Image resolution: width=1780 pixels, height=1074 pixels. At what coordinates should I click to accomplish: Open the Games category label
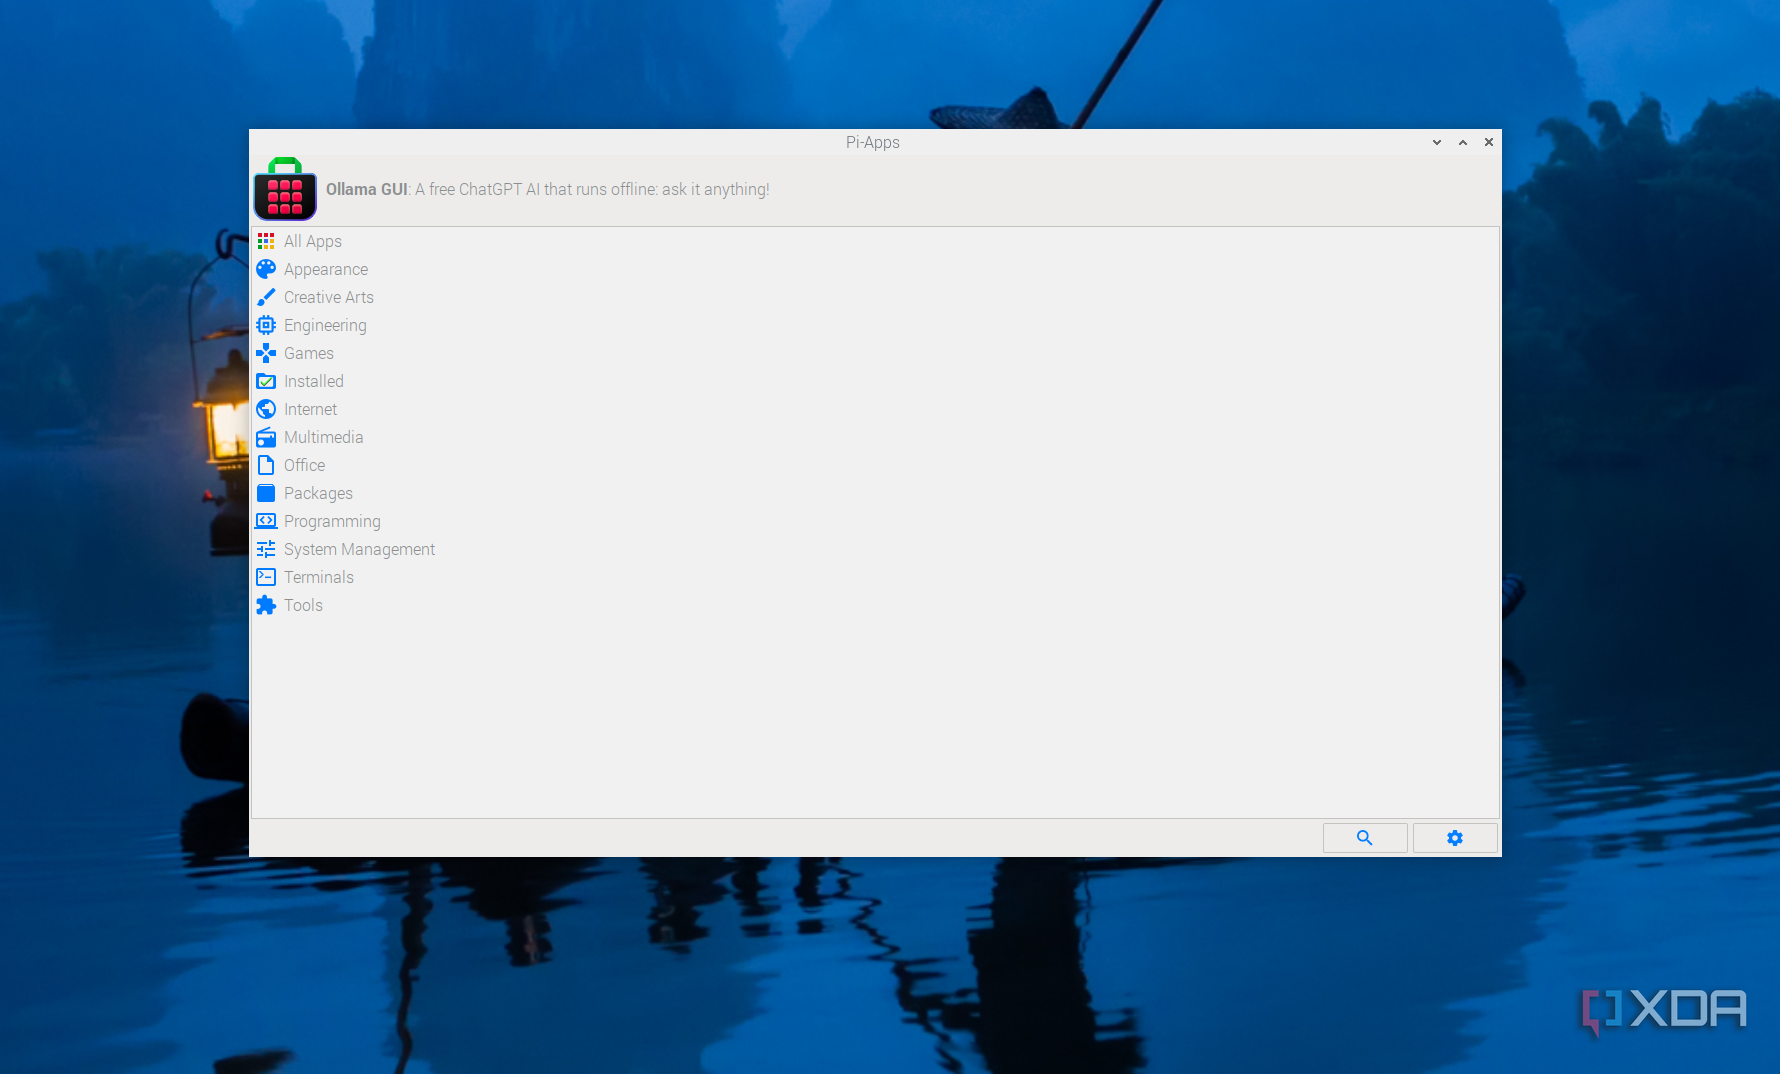click(309, 353)
